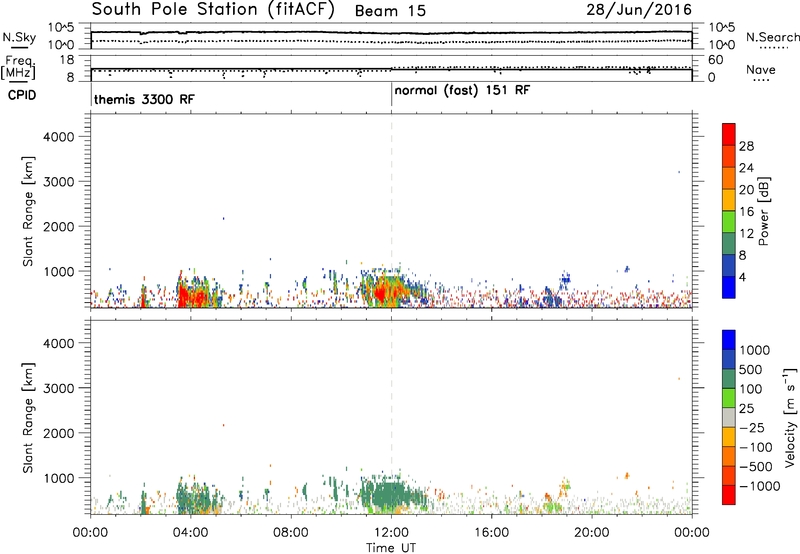Screen dimensions: 800x554
Task: Click the 'Beam 15' label
Action: [x=390, y=11]
